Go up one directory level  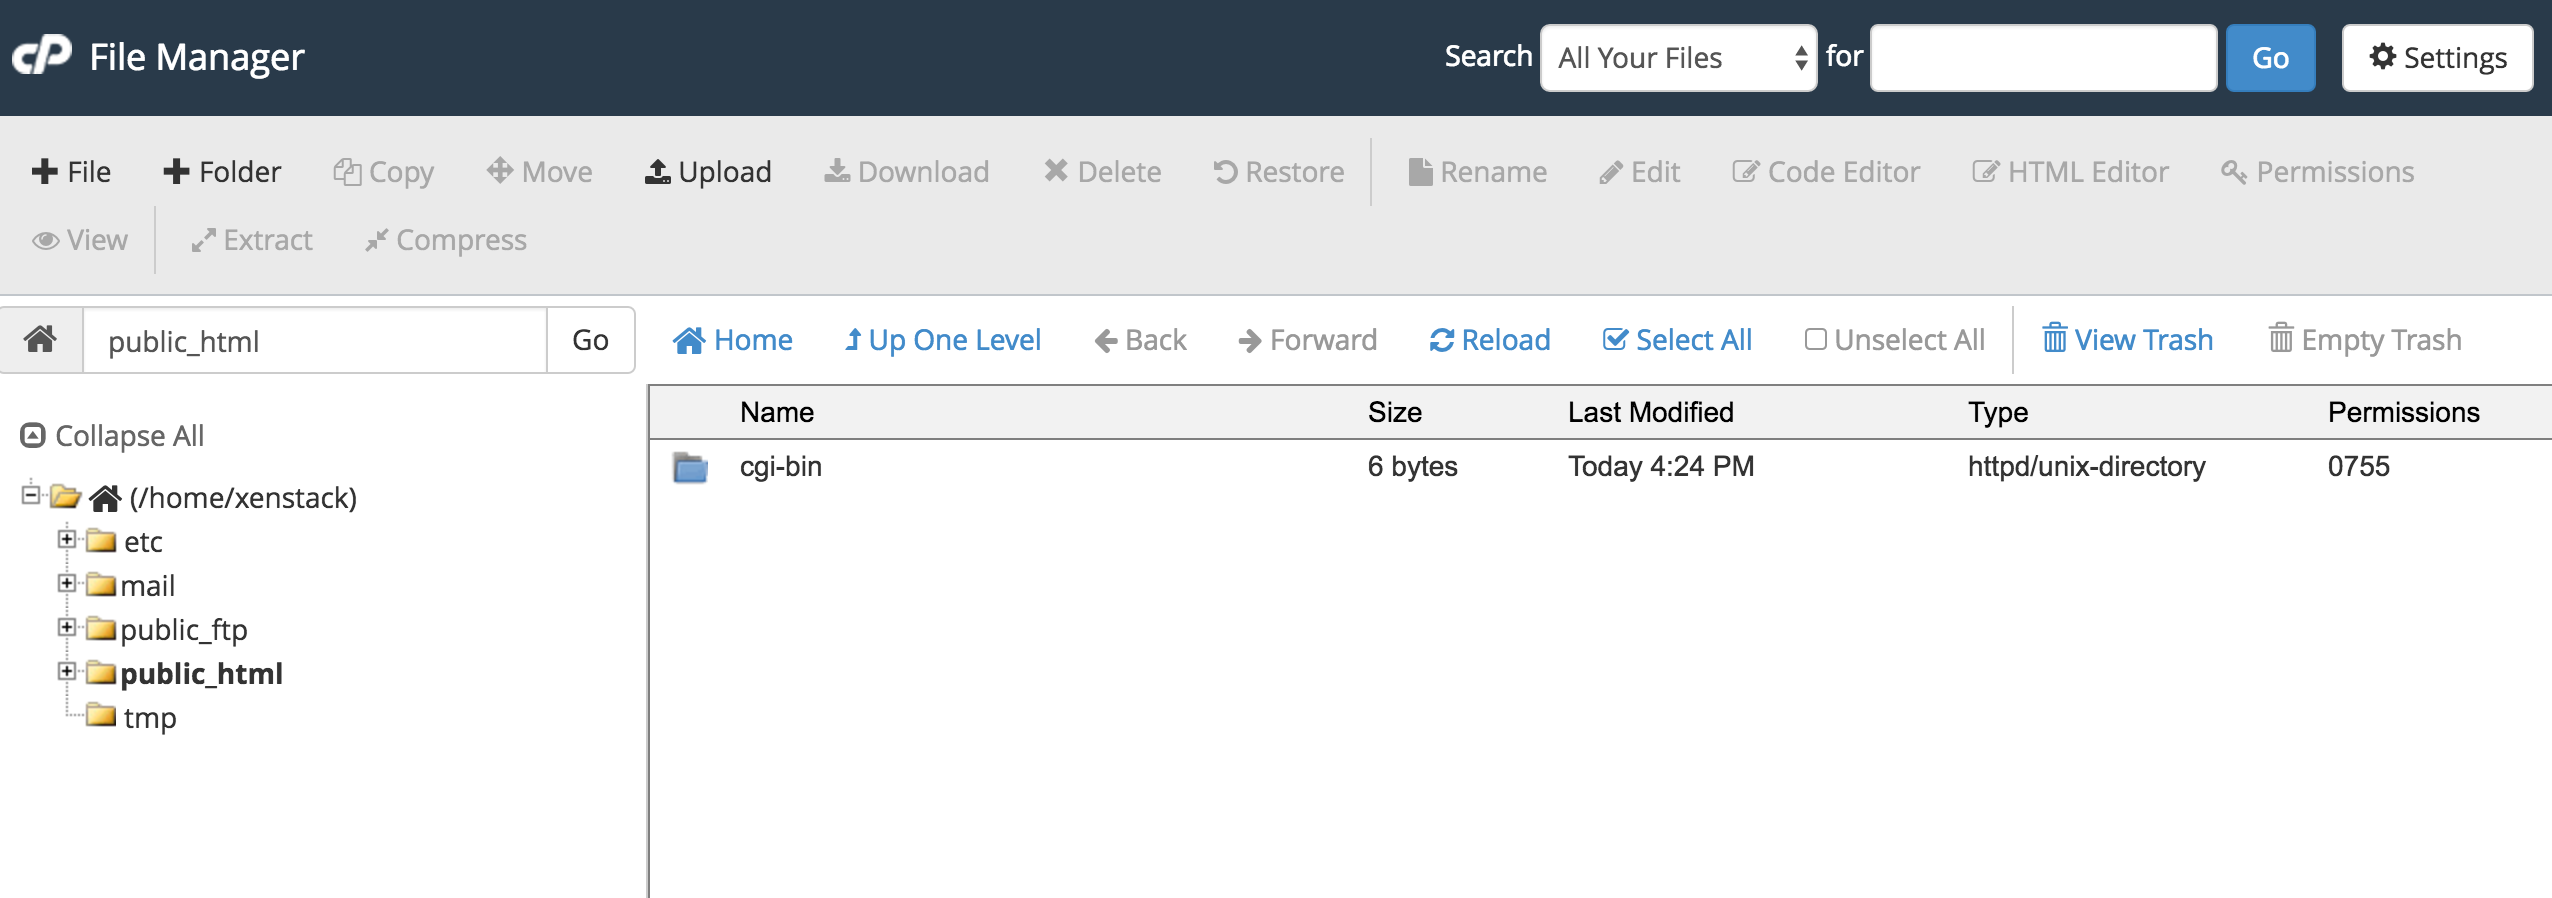(942, 340)
